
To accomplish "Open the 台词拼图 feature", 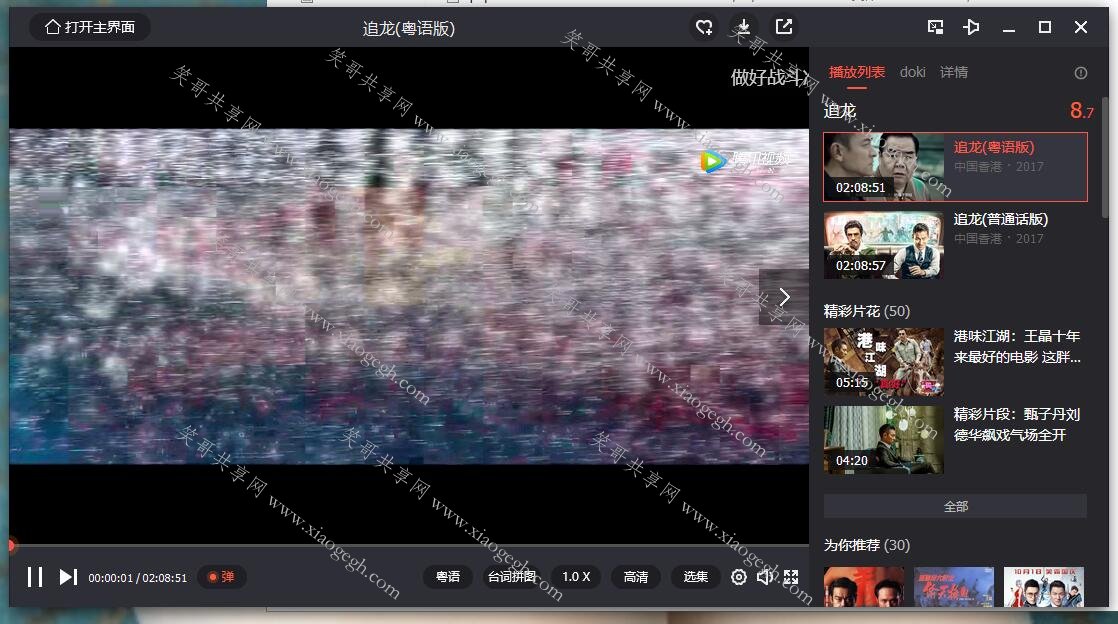I will (x=512, y=577).
